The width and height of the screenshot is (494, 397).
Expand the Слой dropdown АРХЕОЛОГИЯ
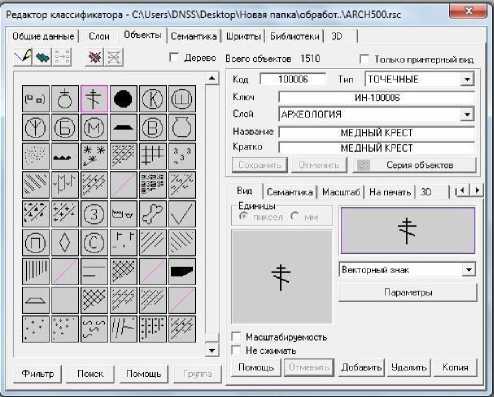click(467, 114)
